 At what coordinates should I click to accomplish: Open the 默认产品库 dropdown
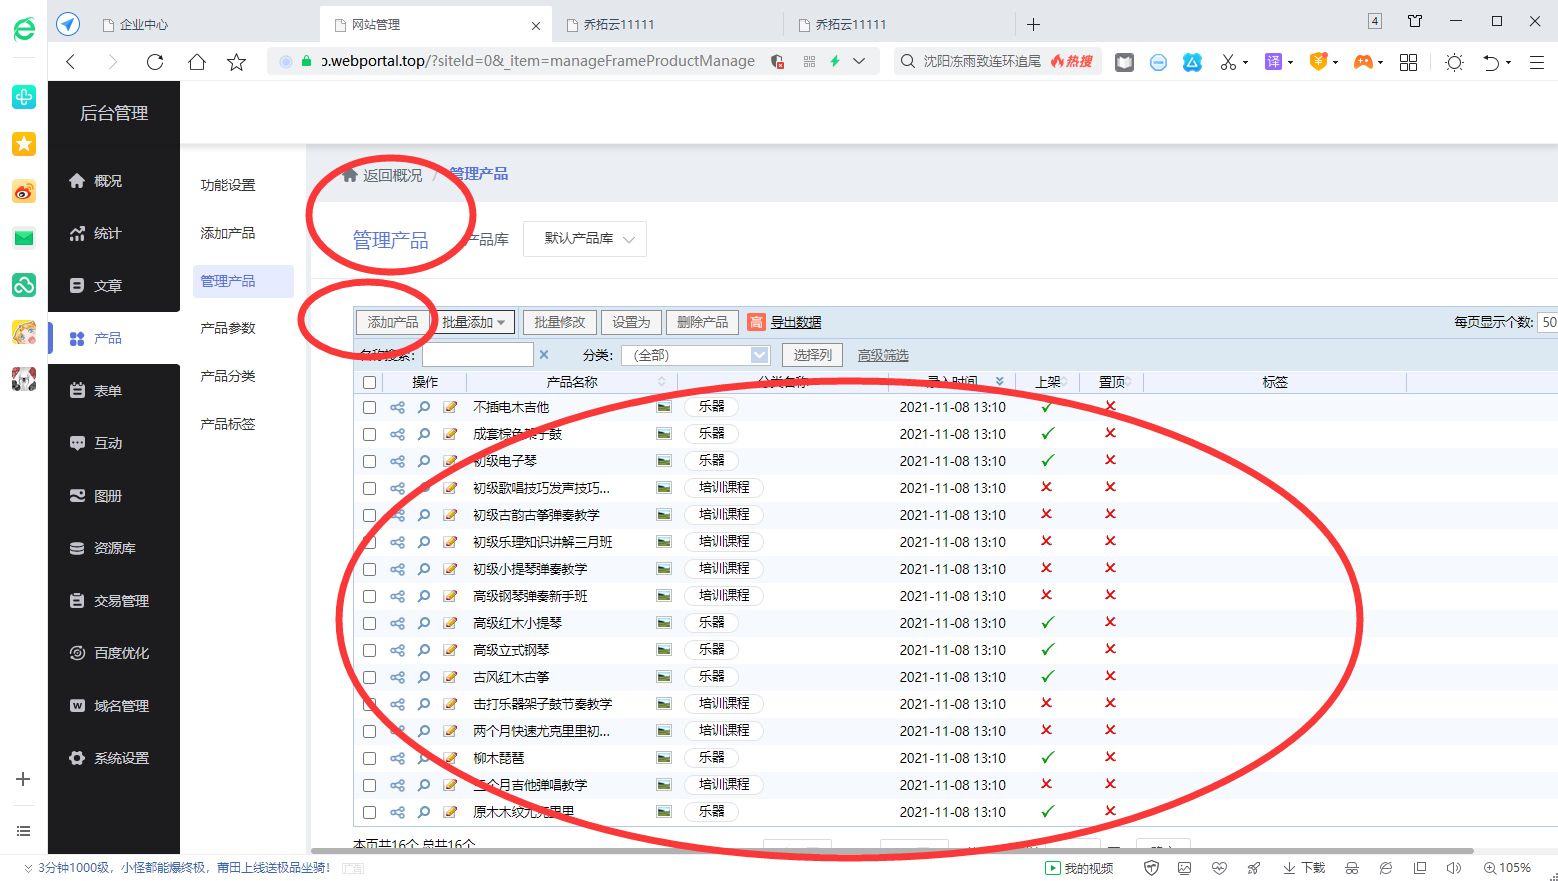[x=584, y=239]
